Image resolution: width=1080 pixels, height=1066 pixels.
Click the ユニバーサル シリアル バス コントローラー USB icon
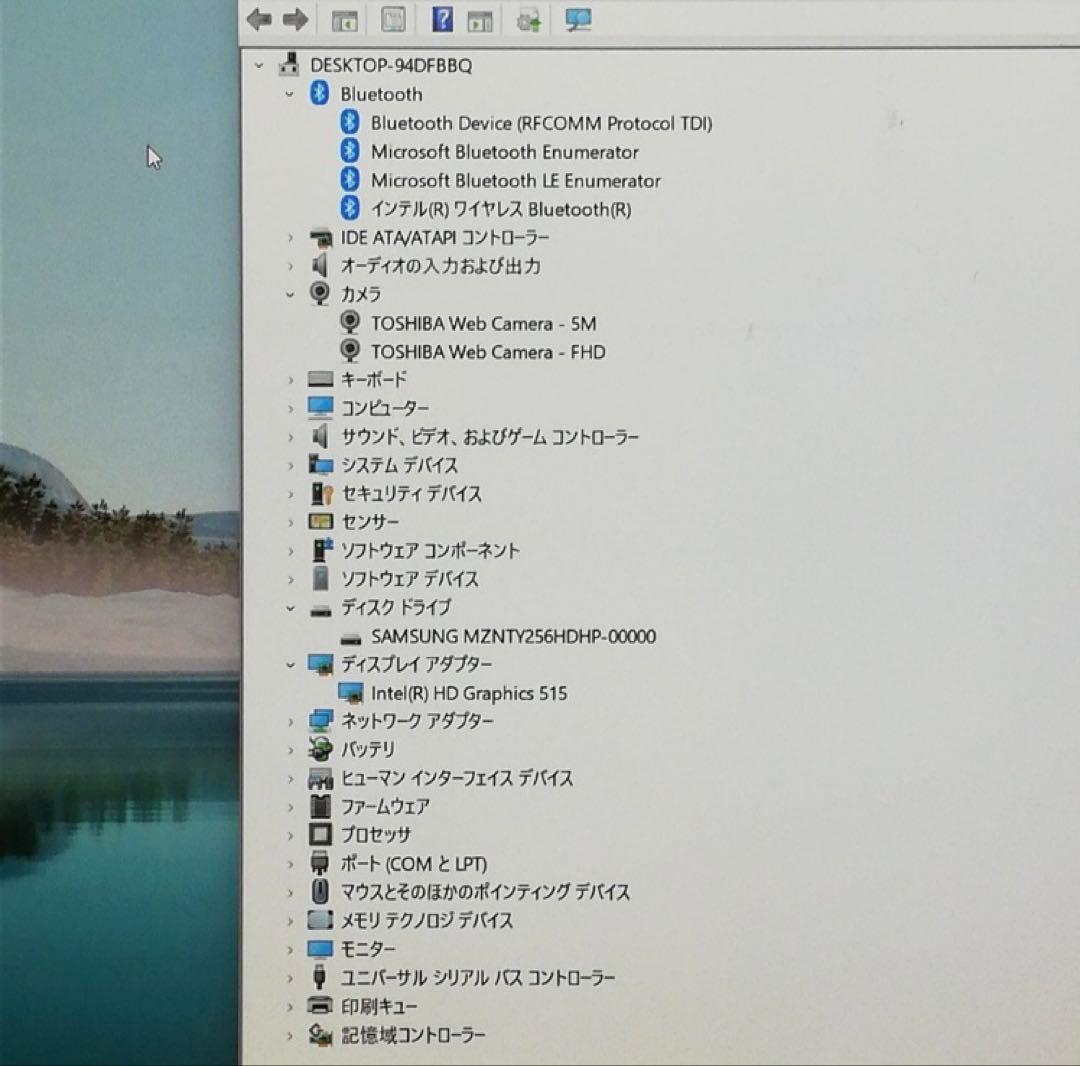click(x=319, y=977)
